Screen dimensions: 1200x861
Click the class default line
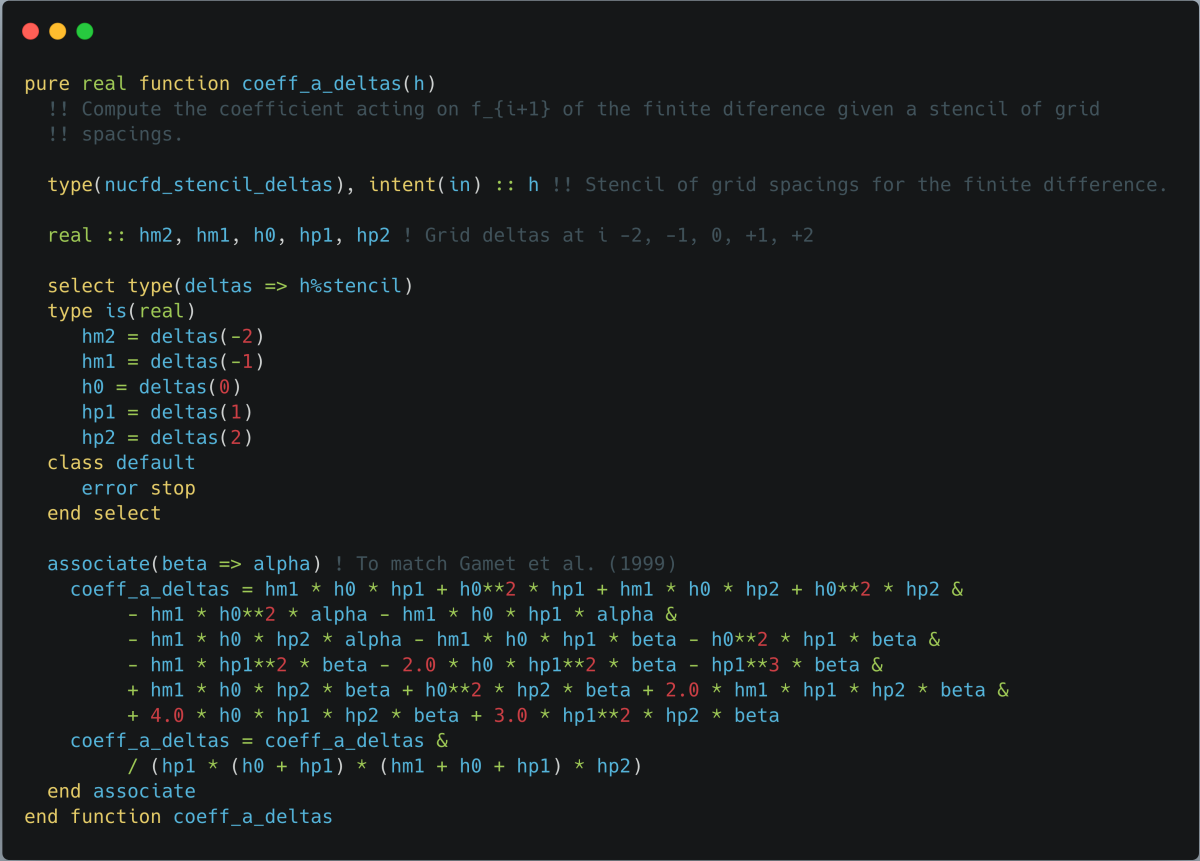(121, 463)
